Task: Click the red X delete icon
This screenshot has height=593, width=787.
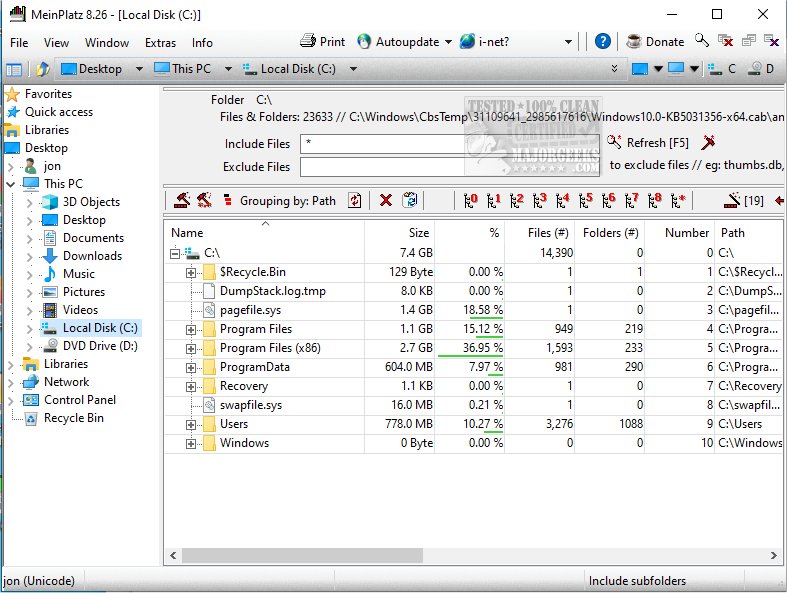Action: [x=385, y=201]
